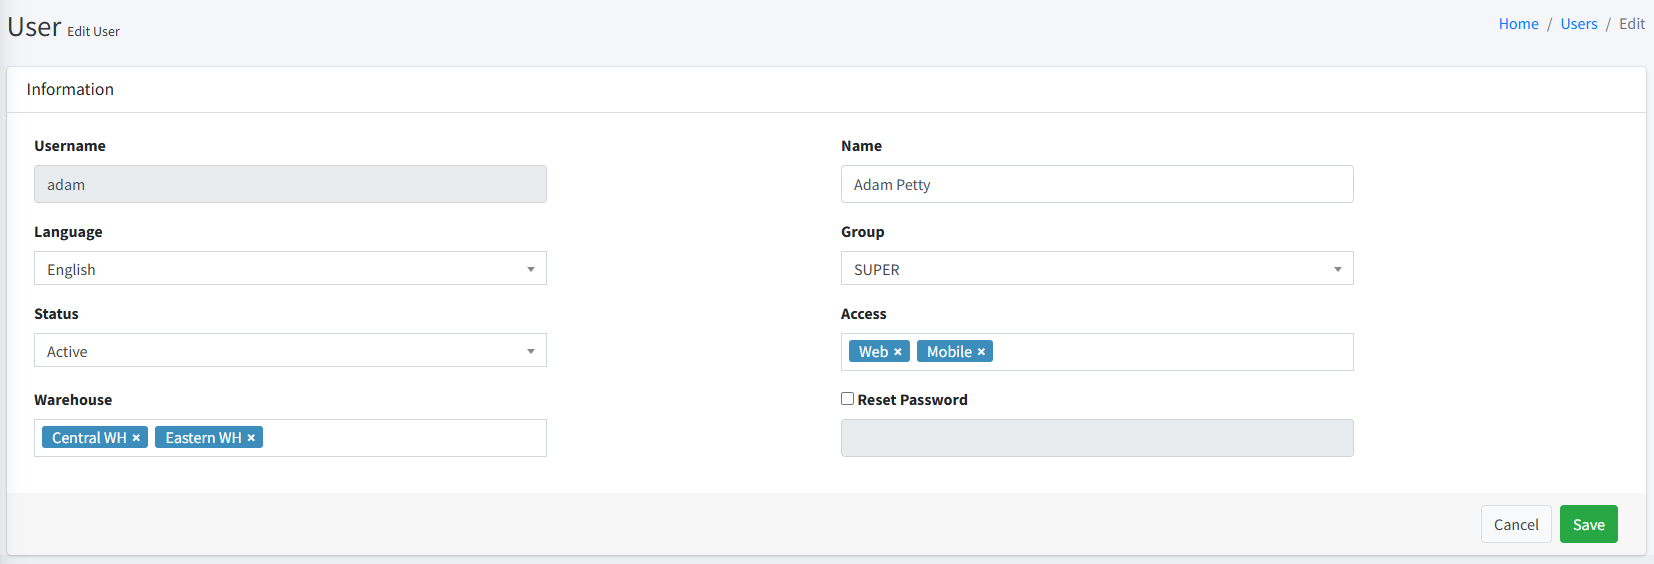
Task: Click into the Name input field
Action: pos(1096,185)
